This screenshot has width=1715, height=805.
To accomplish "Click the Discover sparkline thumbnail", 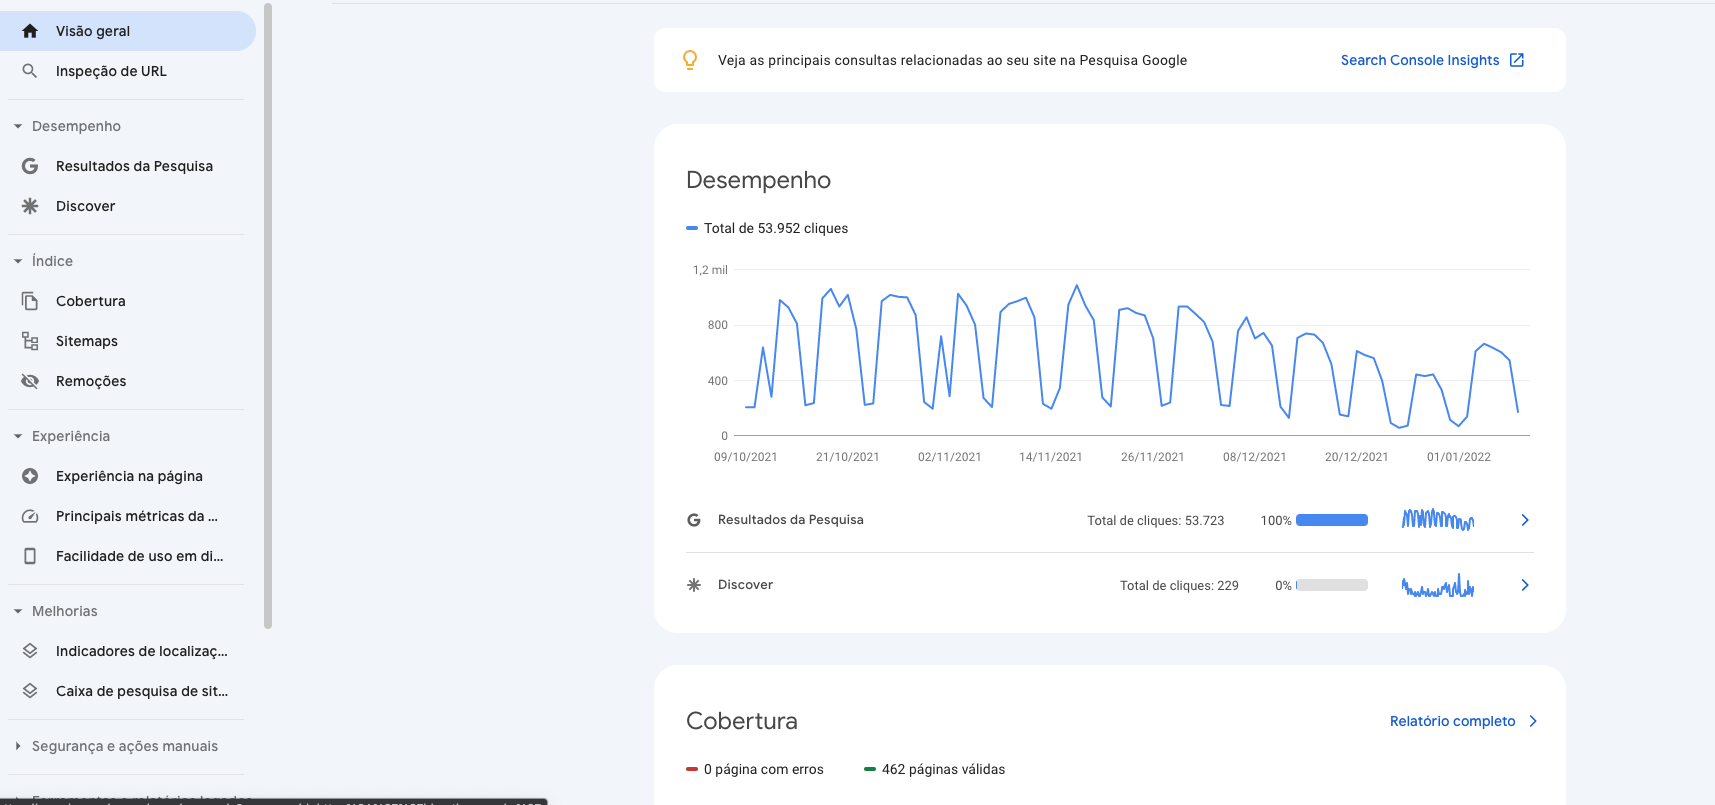I will [1438, 585].
